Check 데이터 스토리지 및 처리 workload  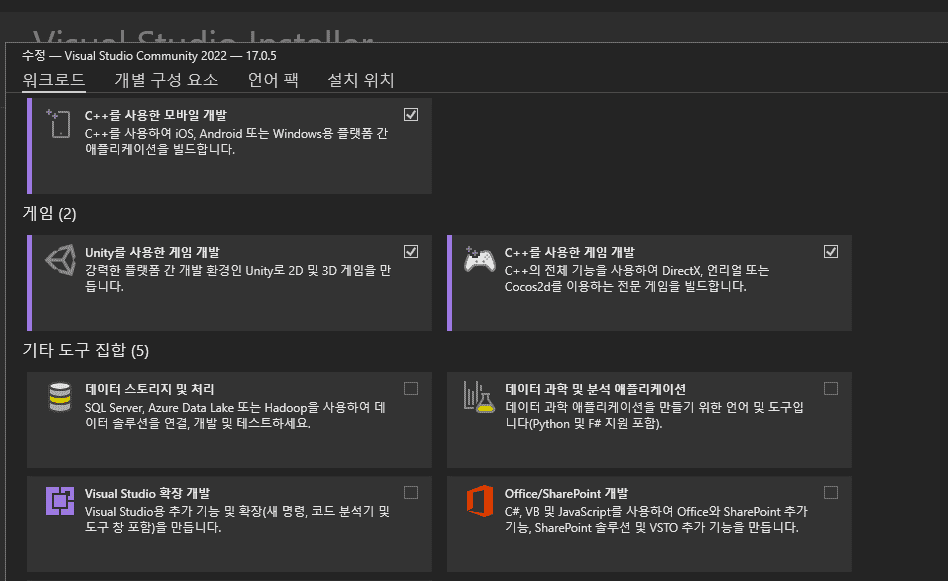pos(411,389)
